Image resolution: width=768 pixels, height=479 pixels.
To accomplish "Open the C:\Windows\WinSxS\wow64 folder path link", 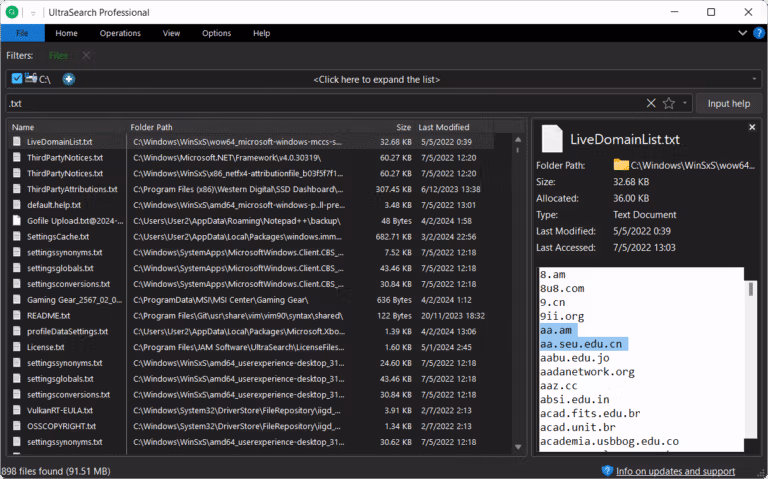I will 693,166.
